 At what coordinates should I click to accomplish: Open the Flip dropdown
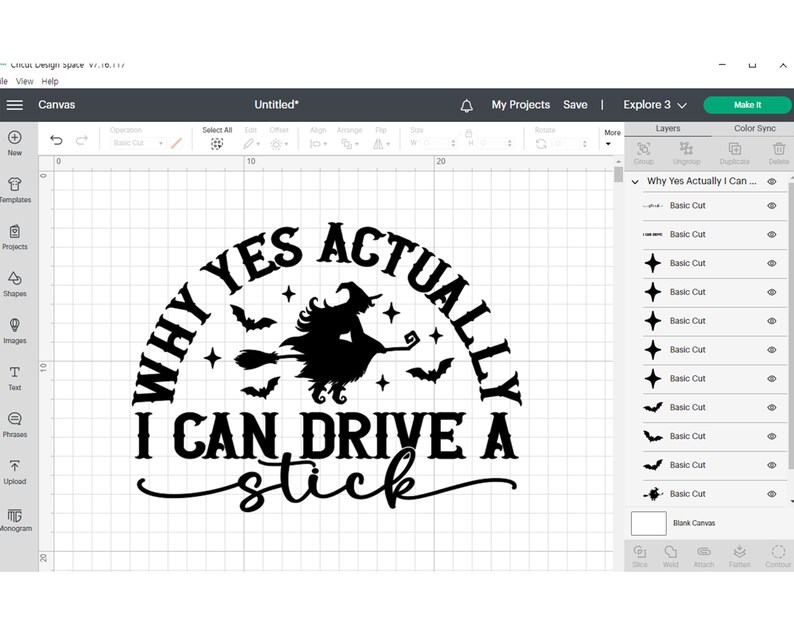(381, 144)
